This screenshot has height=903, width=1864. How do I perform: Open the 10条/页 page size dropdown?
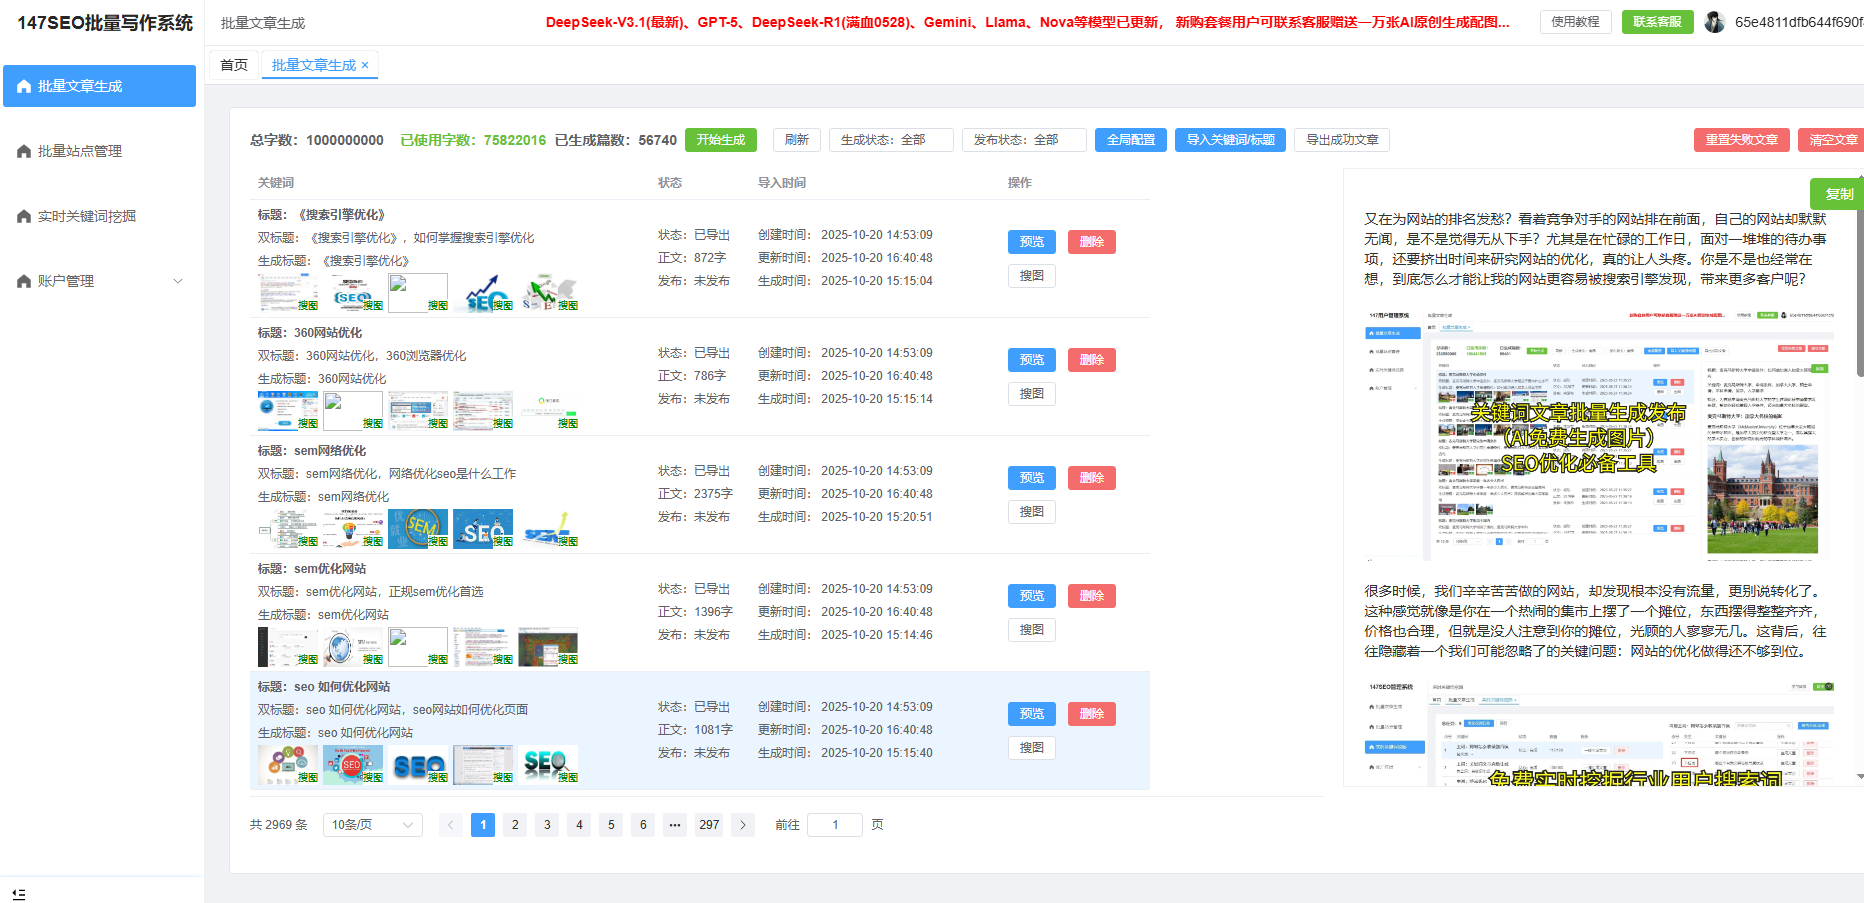point(372,825)
